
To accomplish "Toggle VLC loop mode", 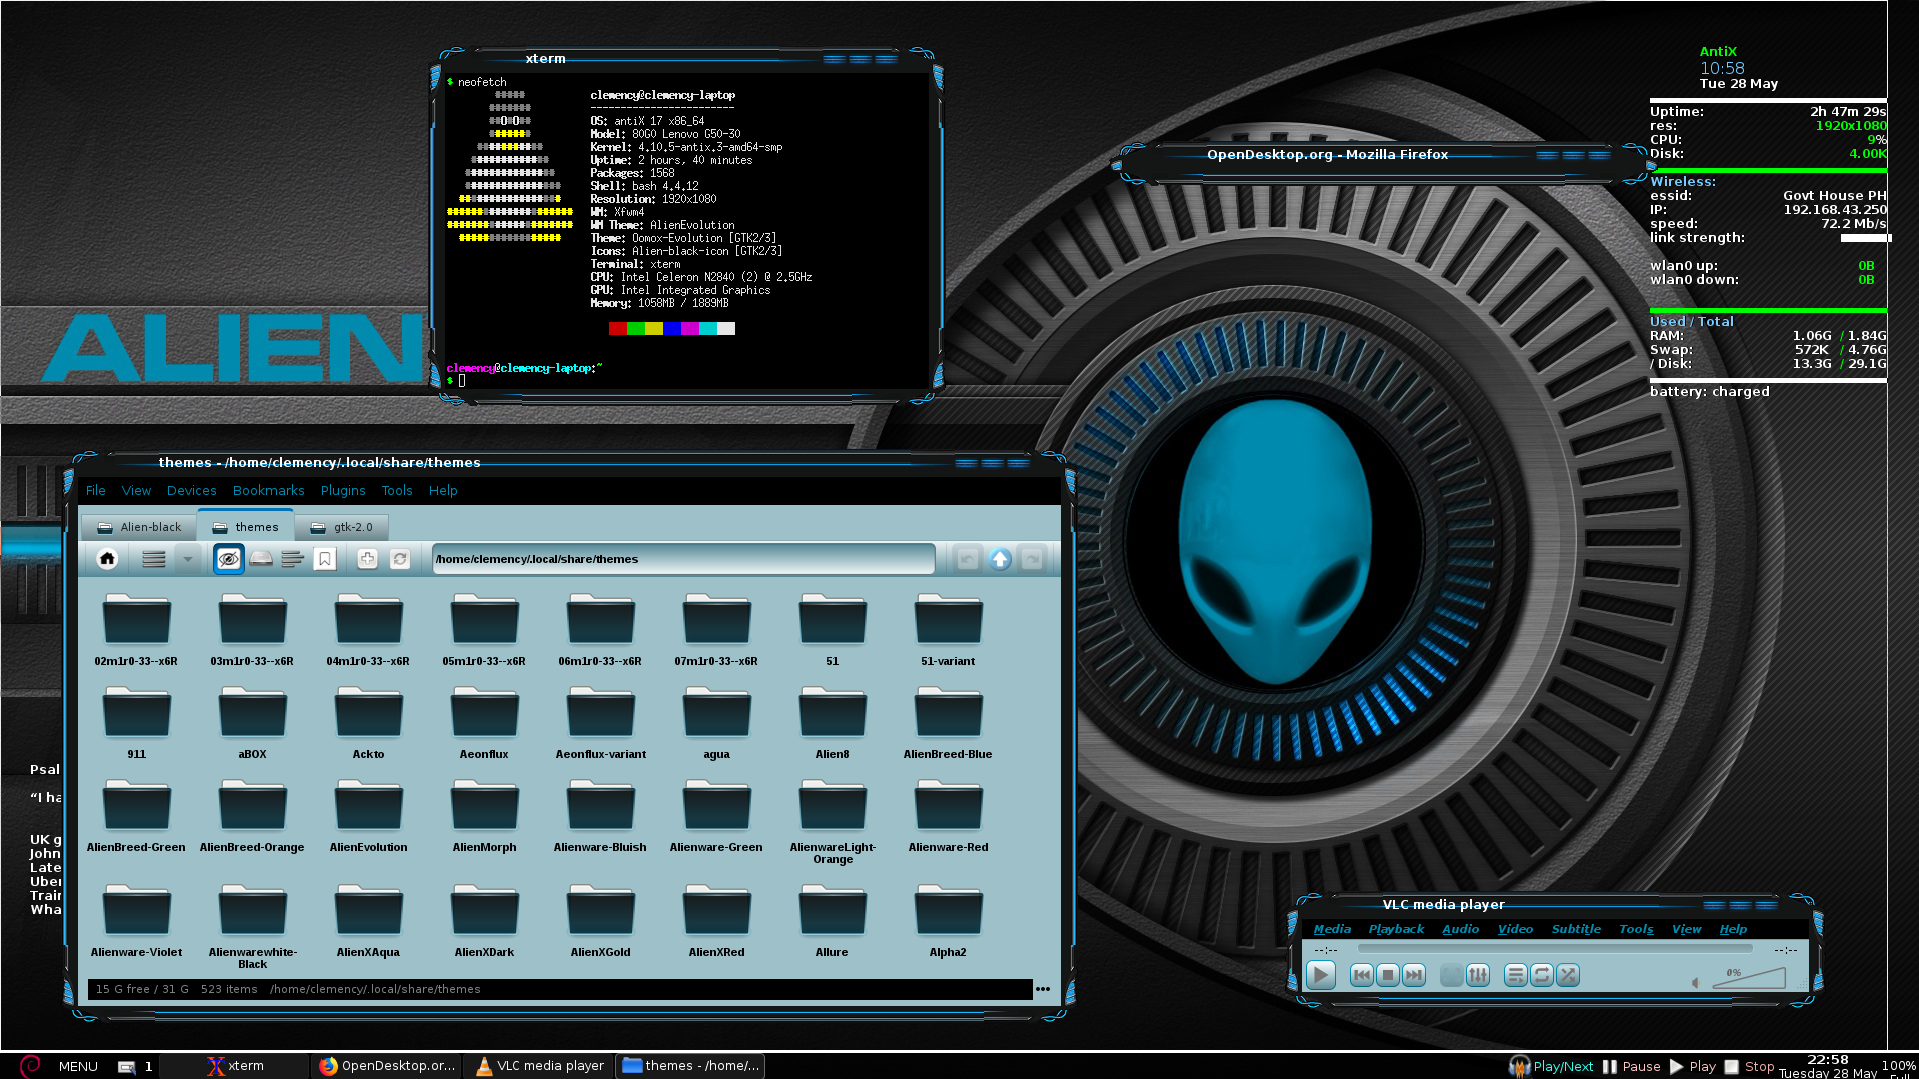I will click(1542, 975).
